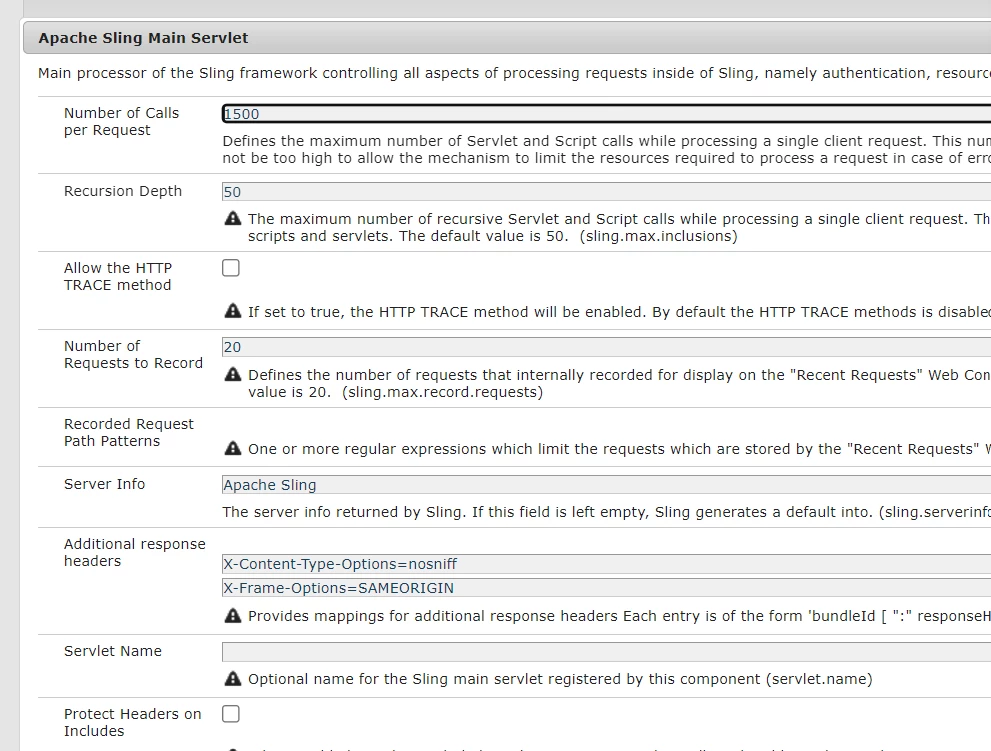Screen dimensions: 991x751
Task: Click into the Recursion Depth field
Action: [x=607, y=192]
